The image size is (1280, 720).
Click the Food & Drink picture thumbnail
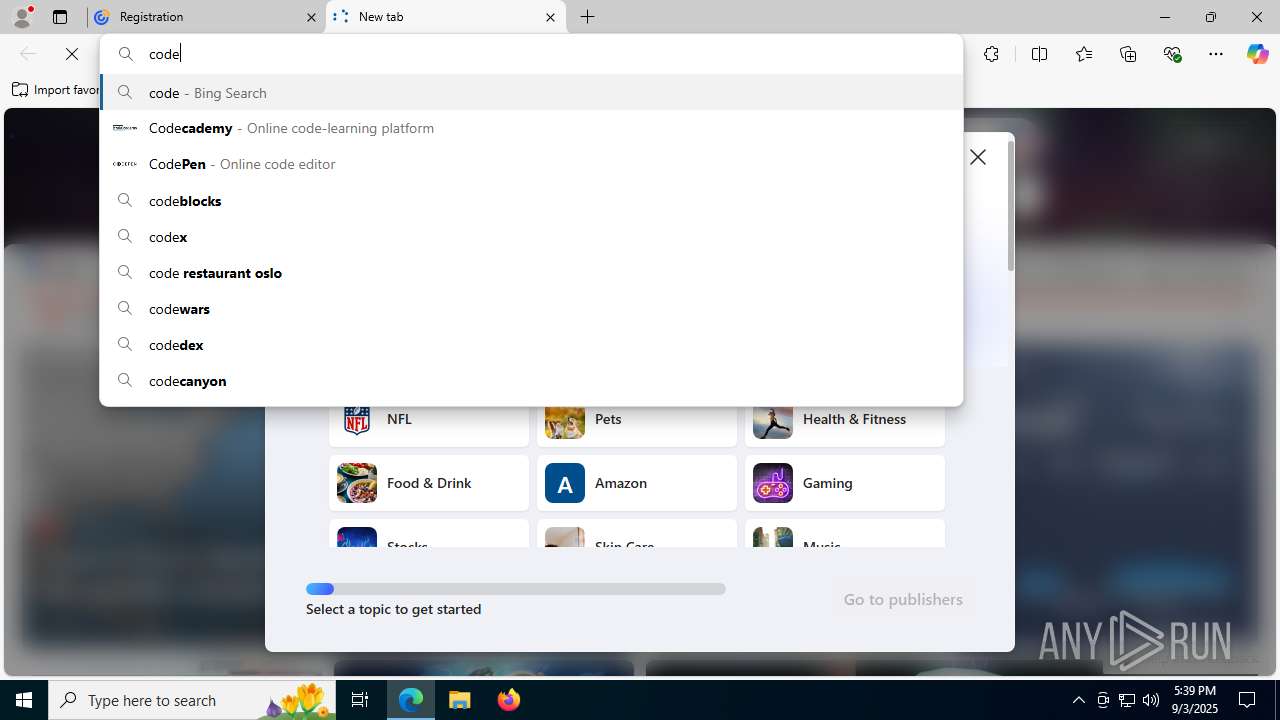click(357, 483)
